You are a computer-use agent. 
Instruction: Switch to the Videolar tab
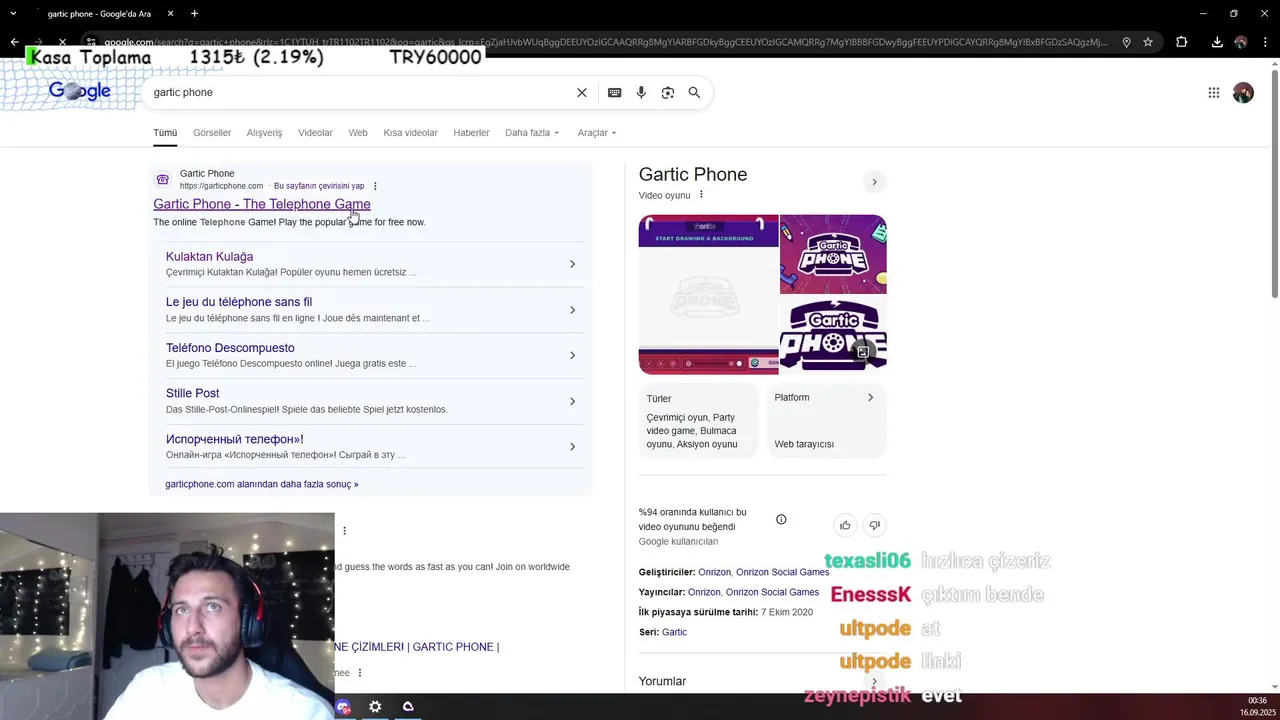tap(315, 133)
